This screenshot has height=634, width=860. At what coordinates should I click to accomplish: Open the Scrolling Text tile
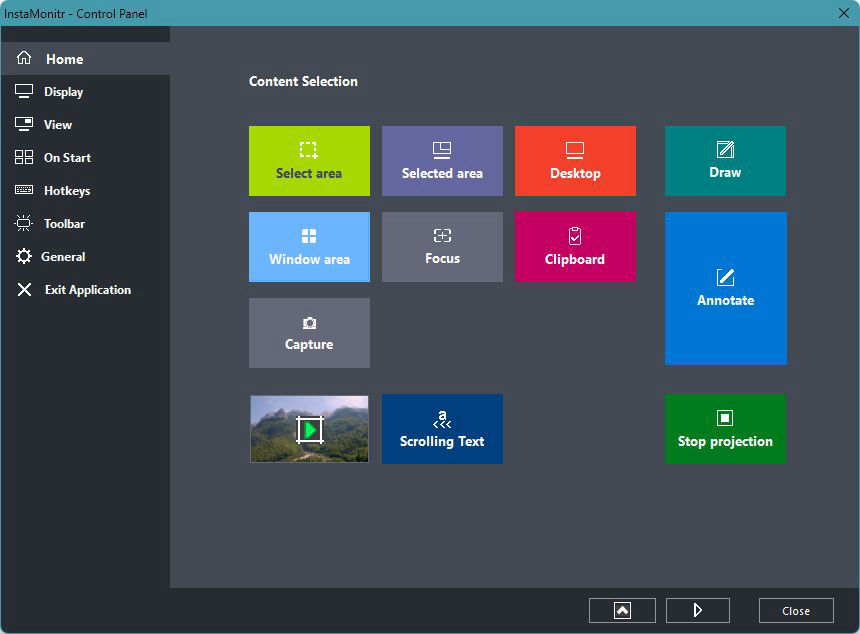tap(442, 429)
